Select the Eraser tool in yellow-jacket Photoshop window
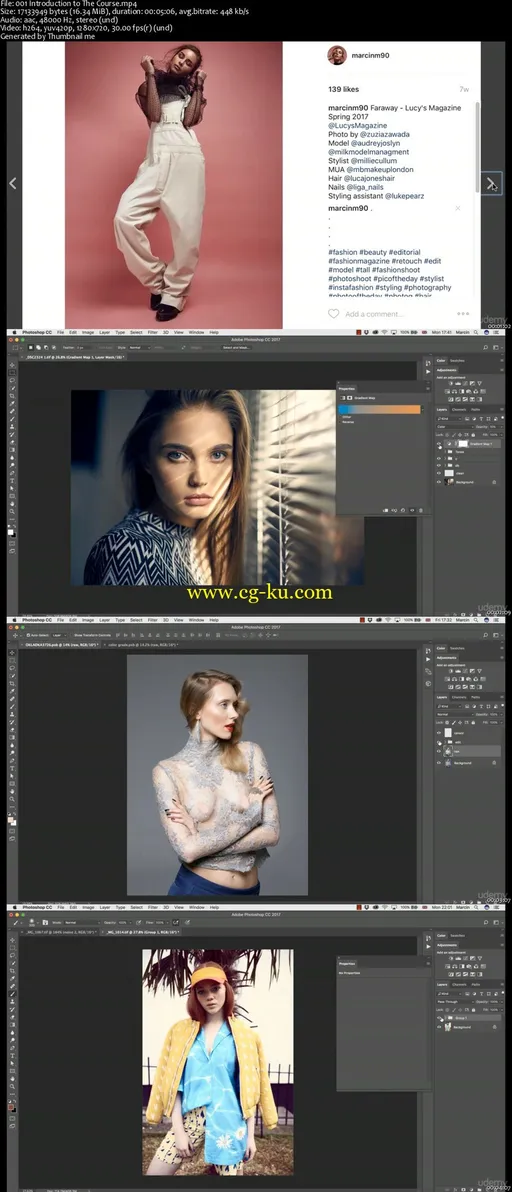This screenshot has width=512, height=1192. [12, 1017]
